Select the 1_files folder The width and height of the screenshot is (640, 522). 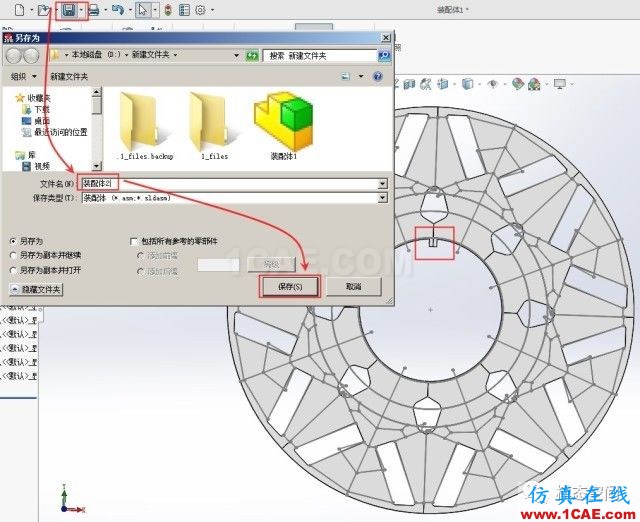point(214,127)
